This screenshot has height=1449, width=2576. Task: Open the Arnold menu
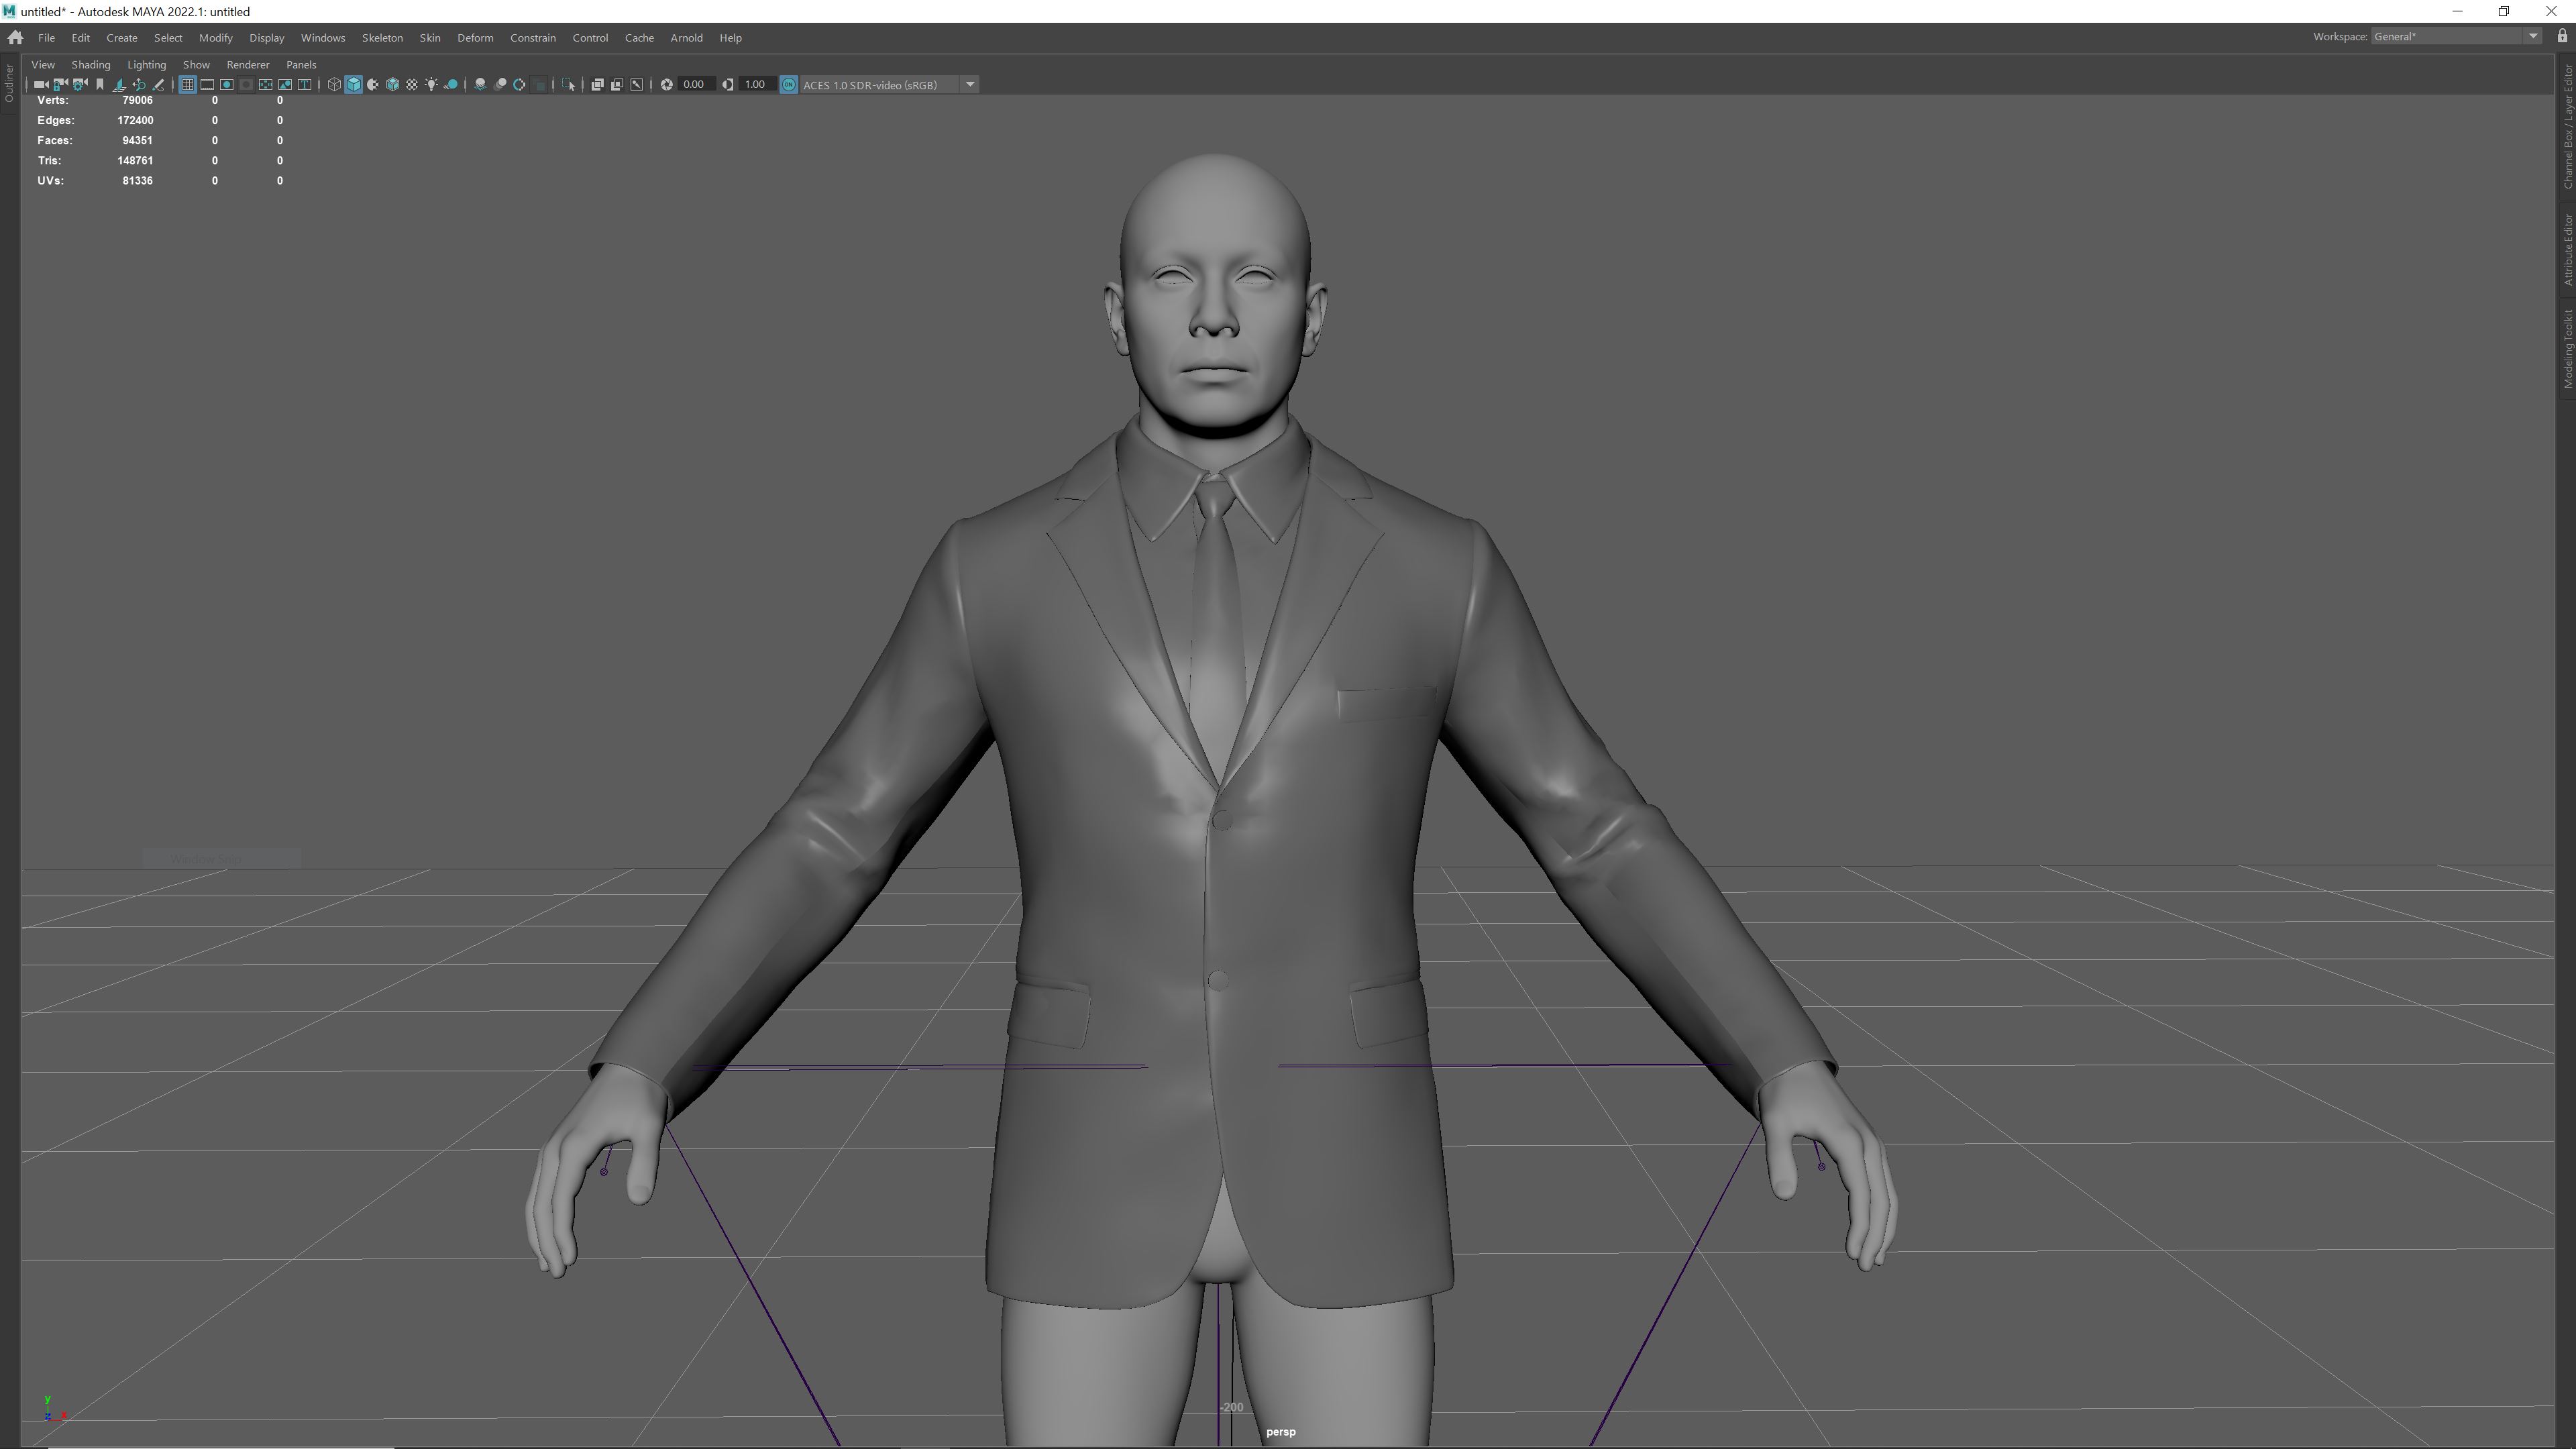[x=687, y=38]
